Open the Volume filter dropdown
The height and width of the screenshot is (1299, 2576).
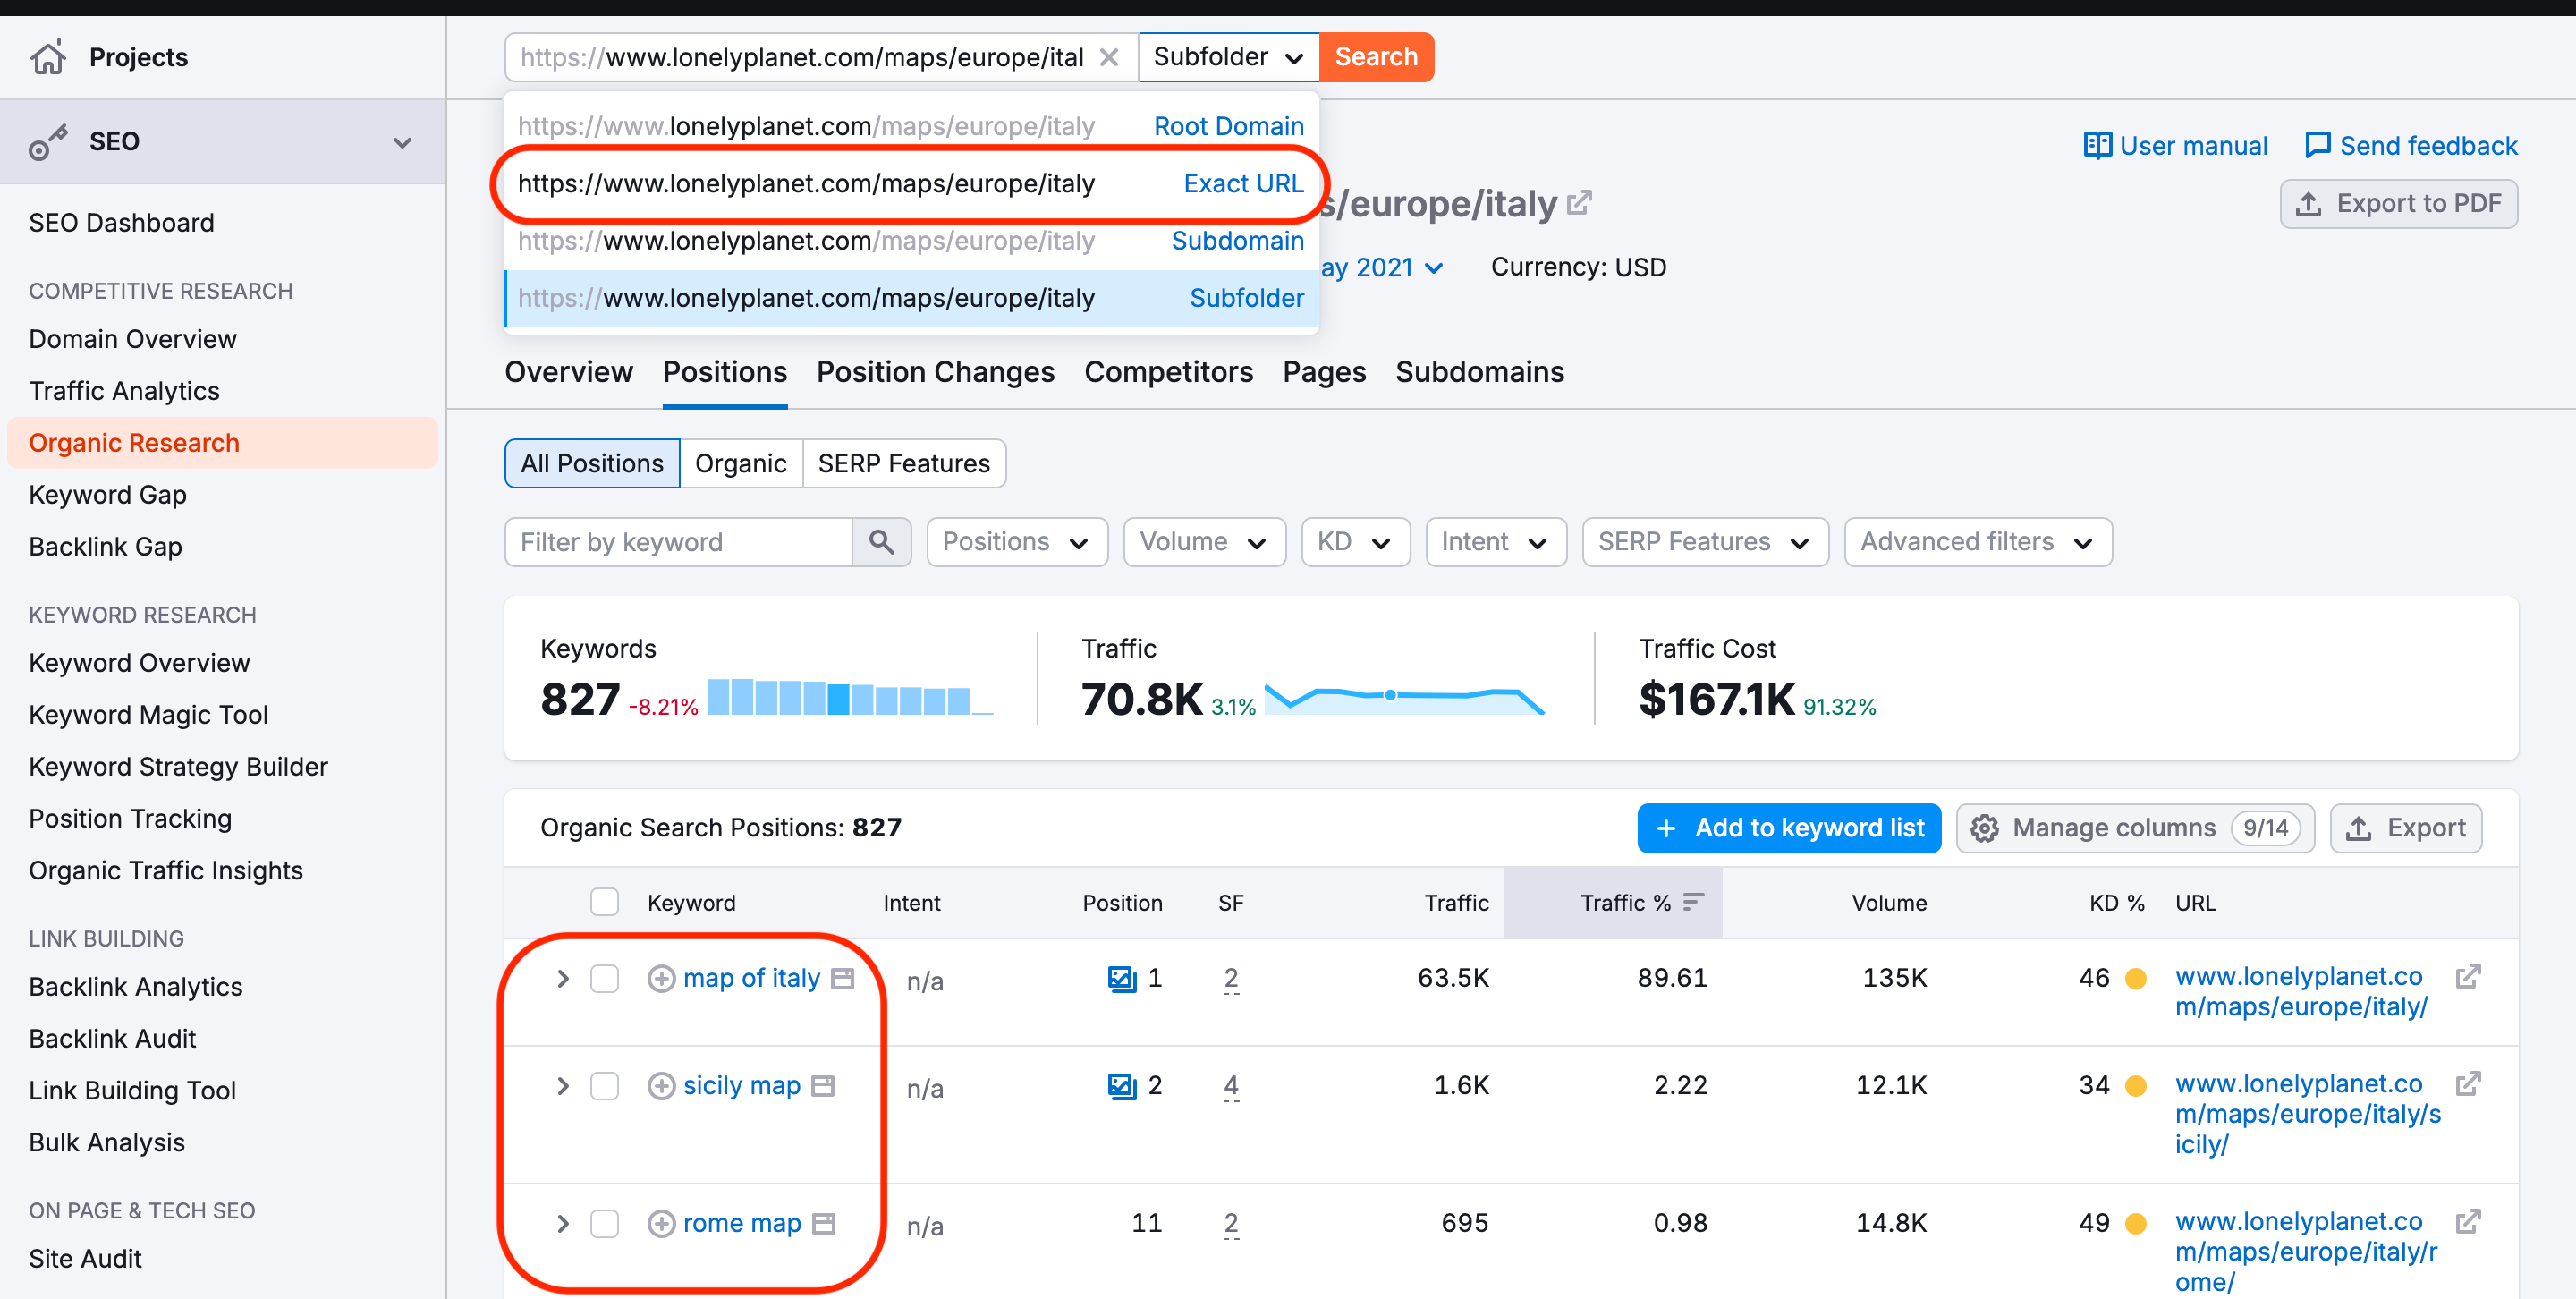(1204, 542)
